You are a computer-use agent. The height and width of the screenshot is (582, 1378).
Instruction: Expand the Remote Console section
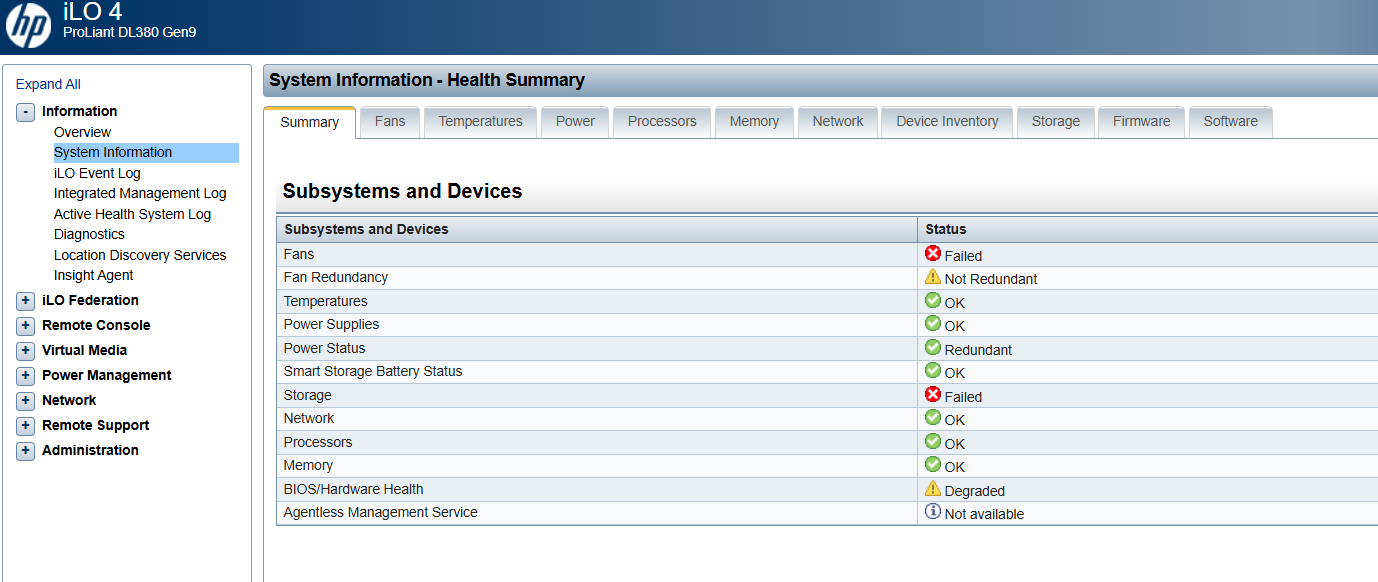point(26,325)
